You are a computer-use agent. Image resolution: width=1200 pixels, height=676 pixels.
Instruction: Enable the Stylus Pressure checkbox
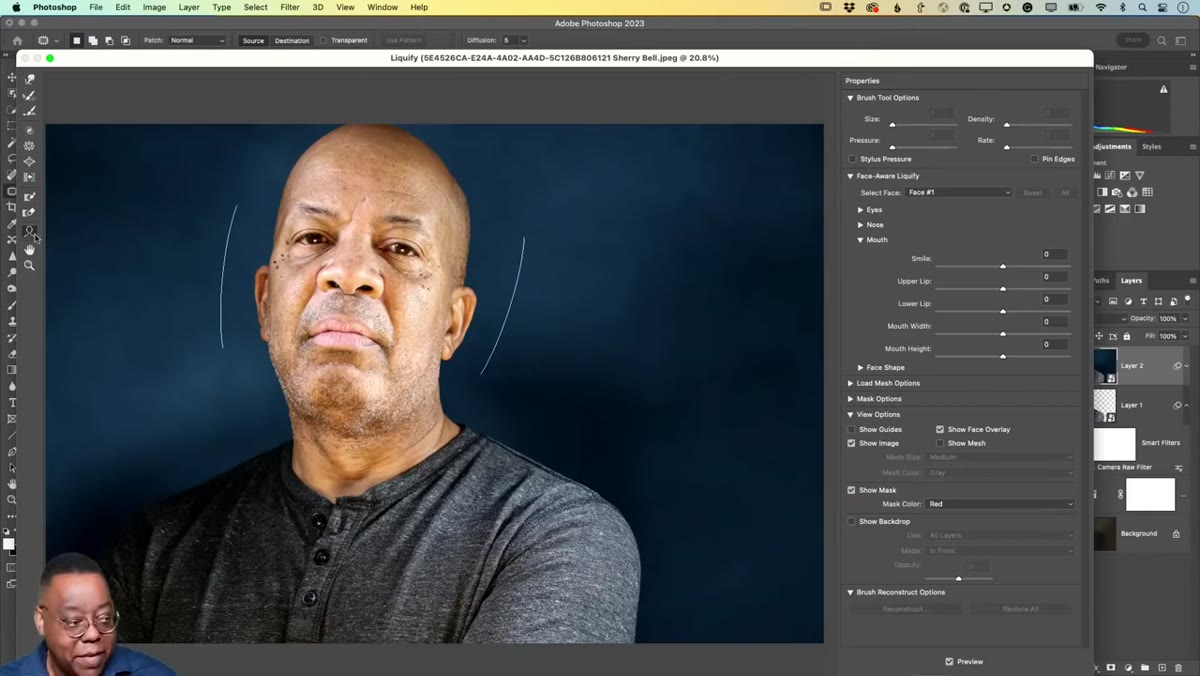pos(853,159)
